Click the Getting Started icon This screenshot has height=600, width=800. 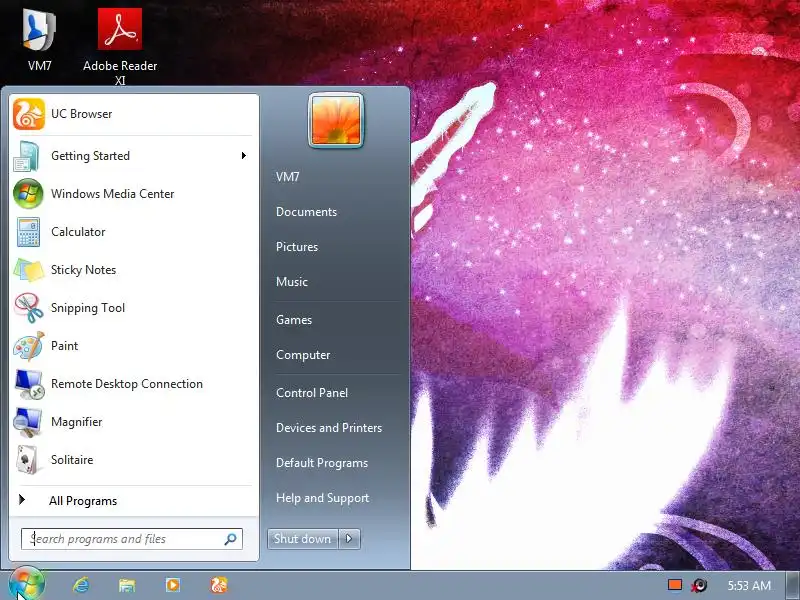click(27, 156)
